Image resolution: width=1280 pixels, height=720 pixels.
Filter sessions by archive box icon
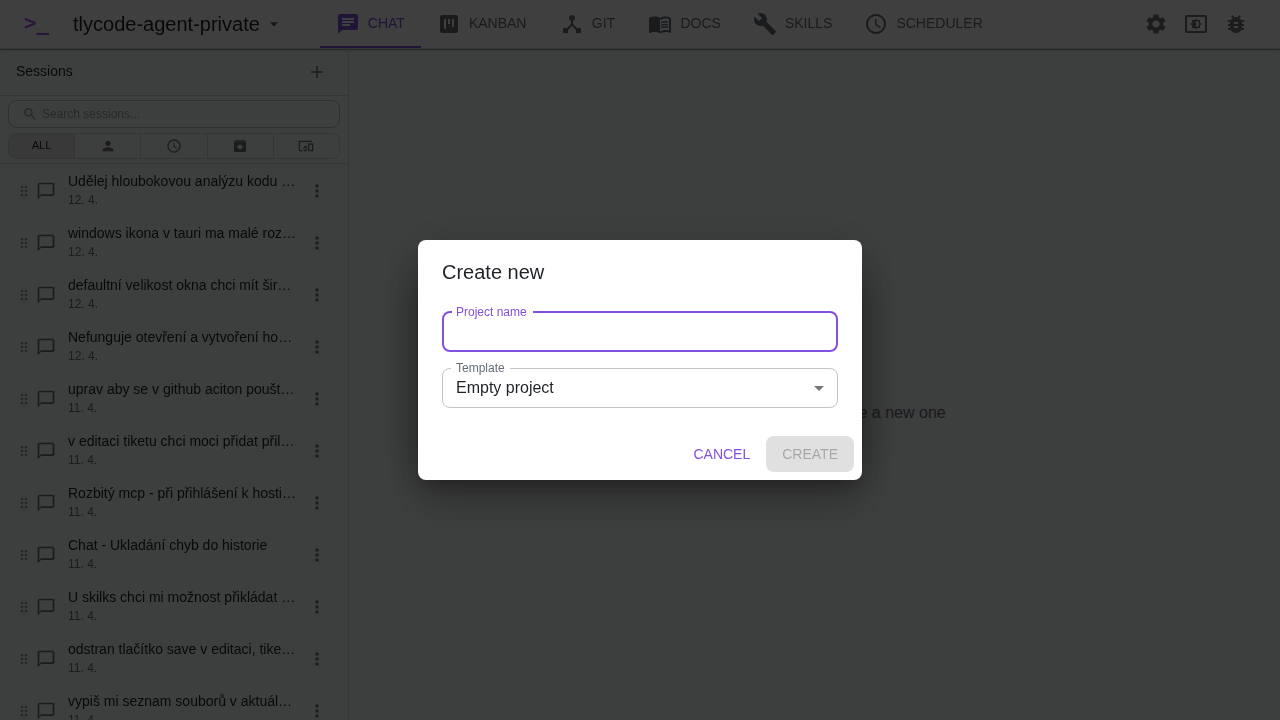tap(240, 146)
